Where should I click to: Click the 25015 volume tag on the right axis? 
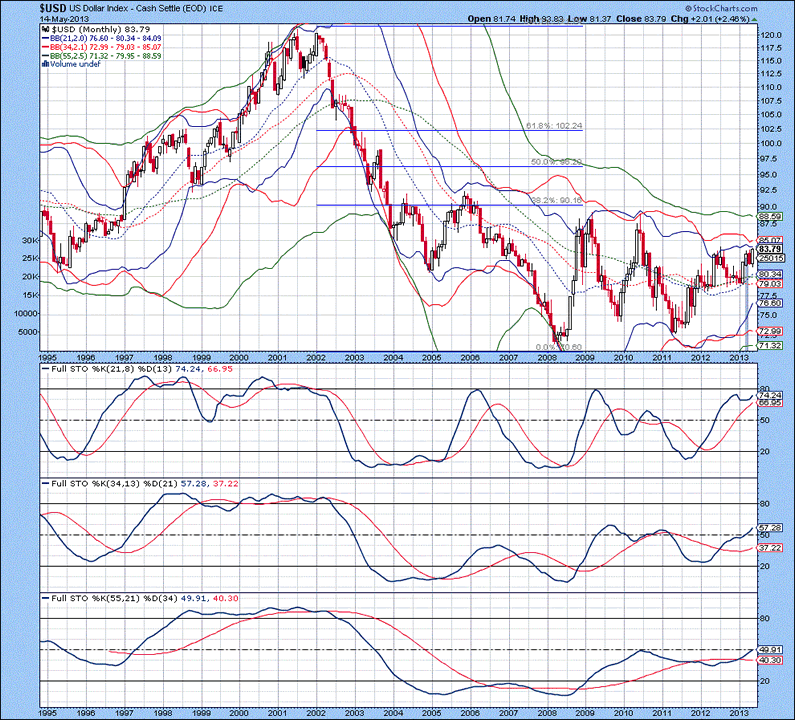click(772, 258)
